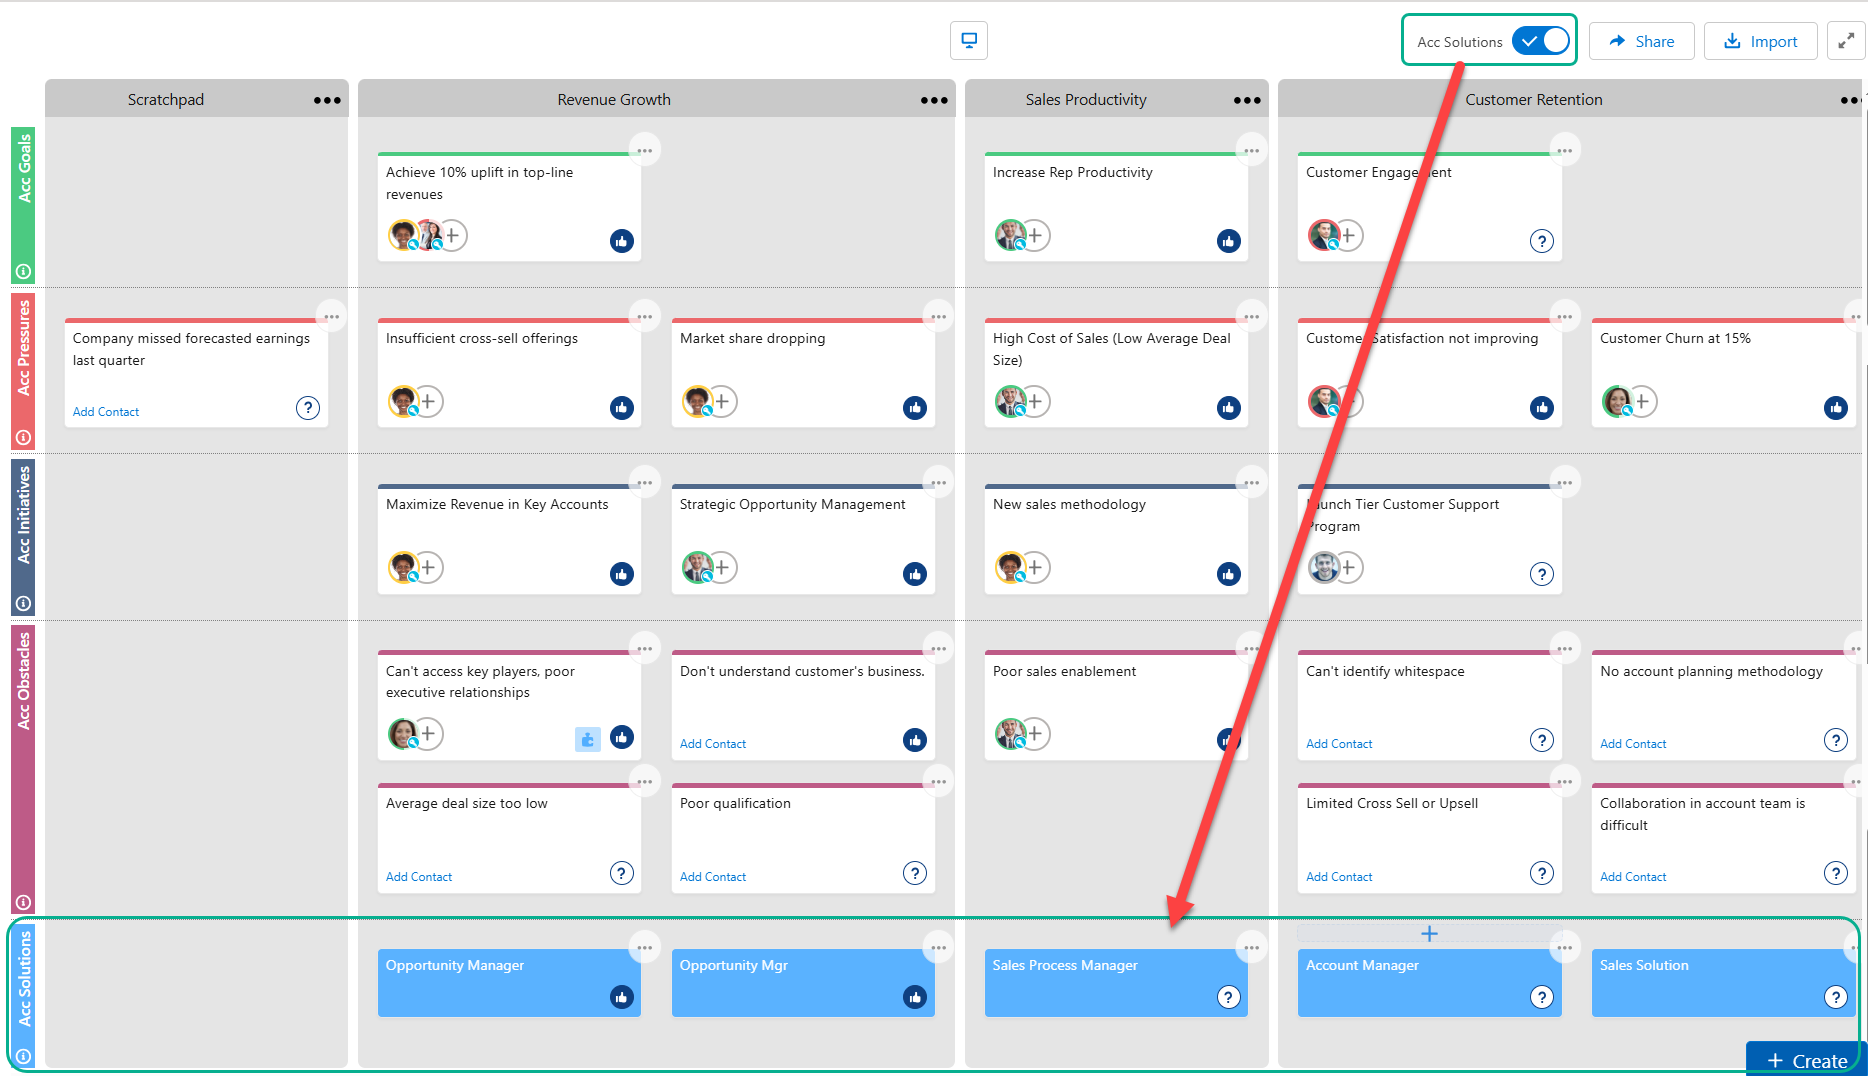The width and height of the screenshot is (1868, 1076).
Task: Click the Import button
Action: click(1760, 41)
